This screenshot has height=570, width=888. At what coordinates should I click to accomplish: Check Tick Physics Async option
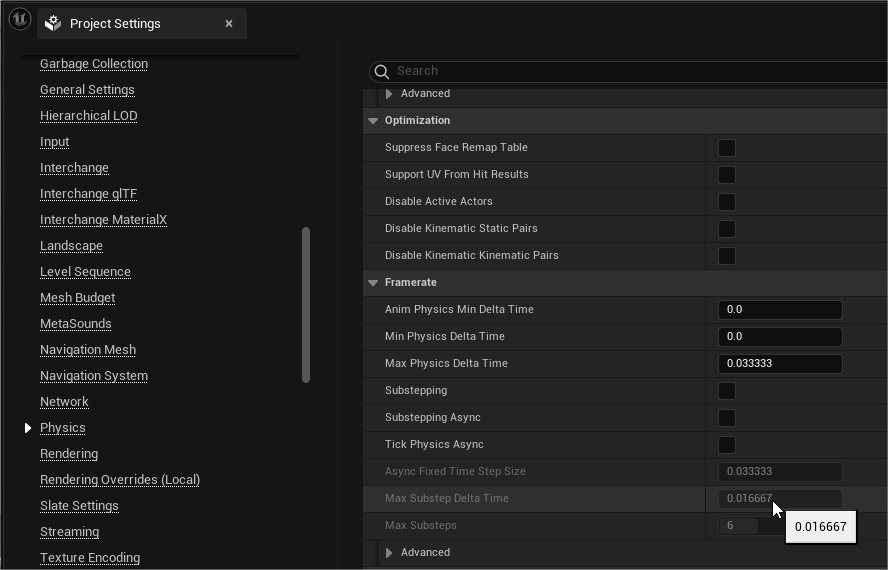click(727, 445)
